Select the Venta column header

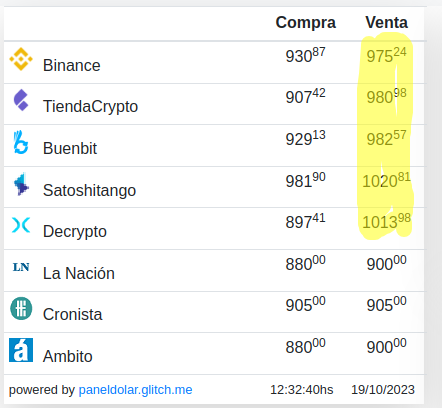387,23
